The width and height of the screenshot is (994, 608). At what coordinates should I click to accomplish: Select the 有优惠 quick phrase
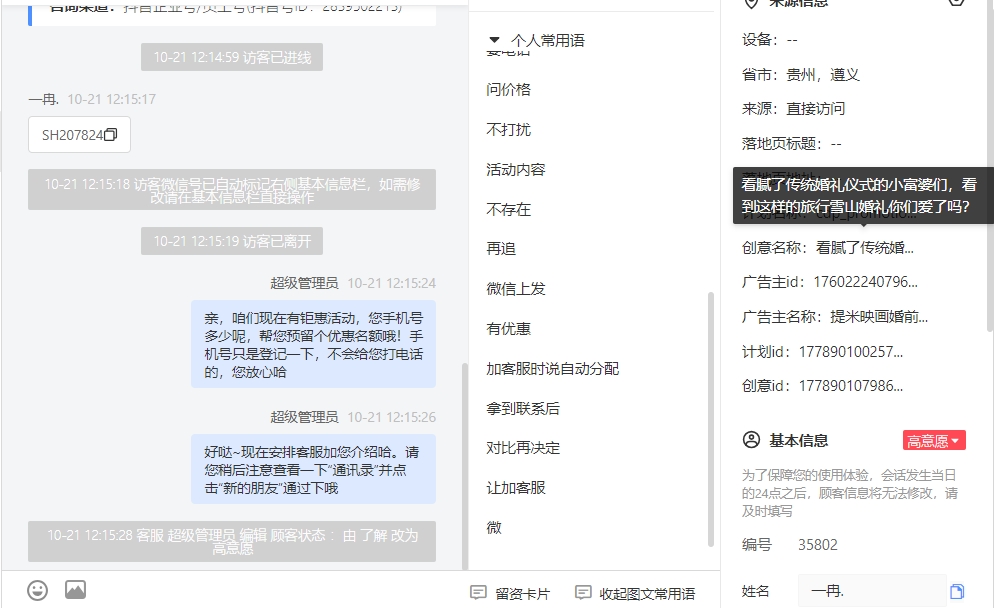click(508, 328)
